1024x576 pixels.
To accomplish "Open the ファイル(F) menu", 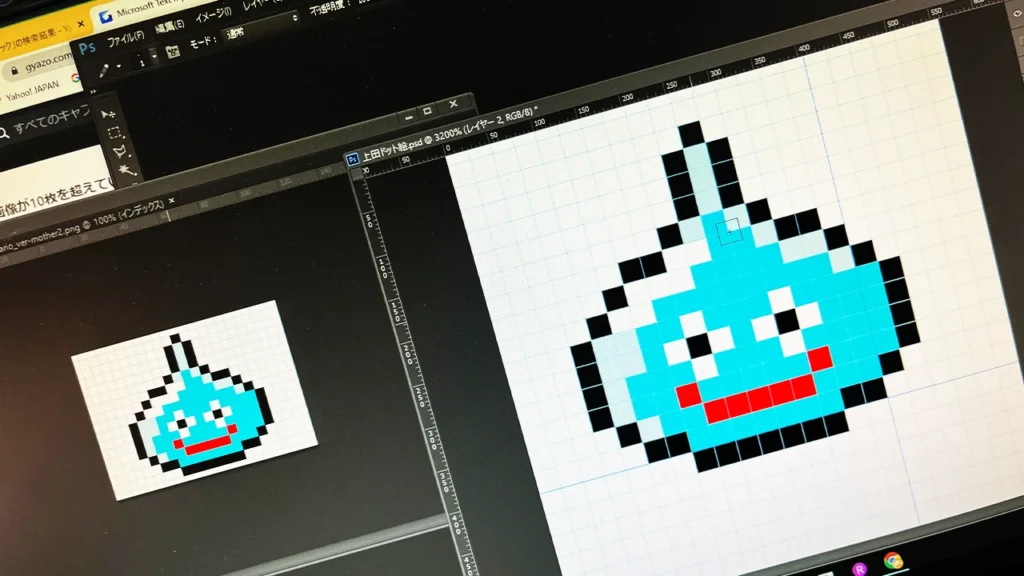I will 125,38.
